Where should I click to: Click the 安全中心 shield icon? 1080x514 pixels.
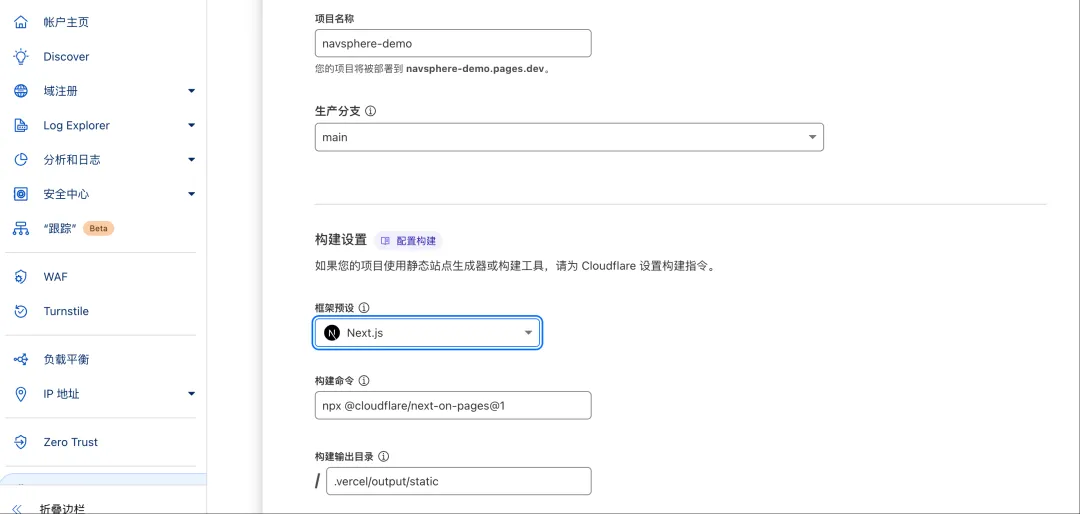click(21, 194)
